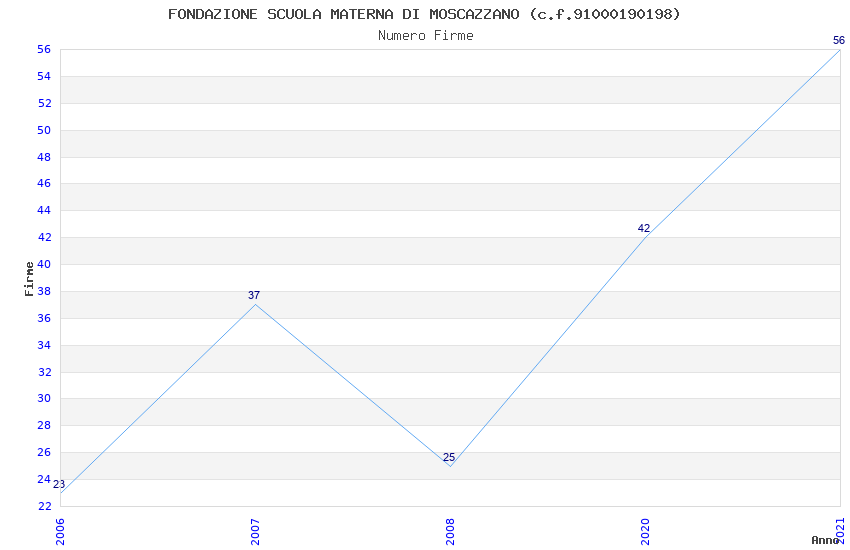
Task: Click the y-axis tick label 30
Action: [x=44, y=398]
